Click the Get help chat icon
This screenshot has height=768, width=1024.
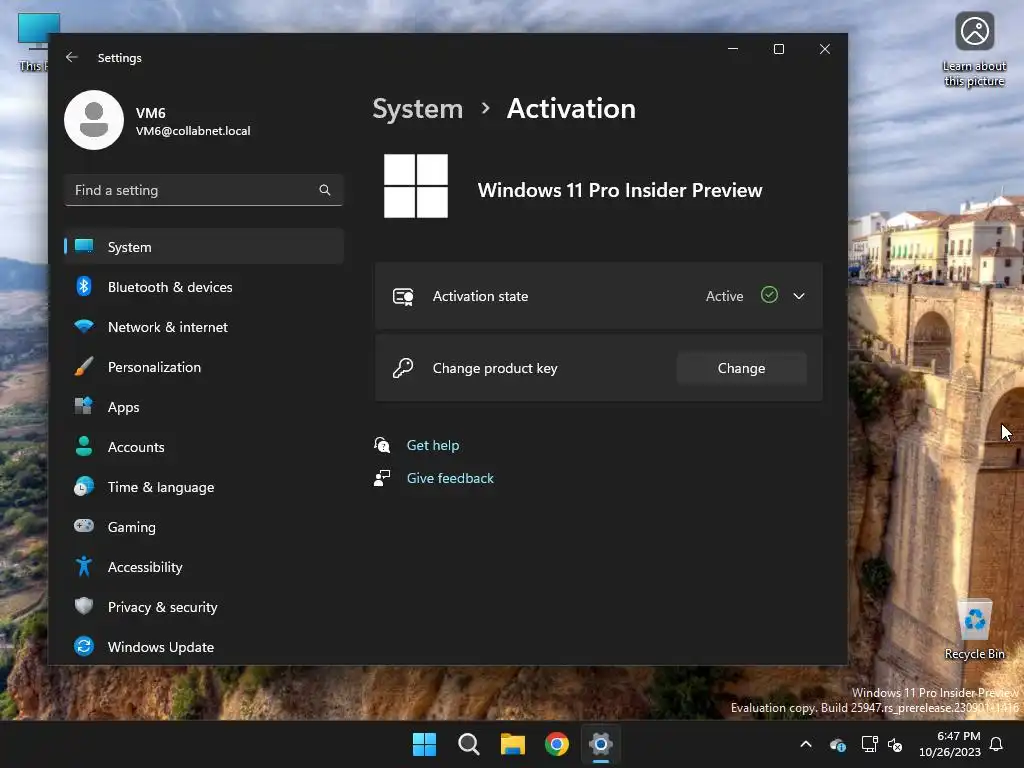click(382, 445)
